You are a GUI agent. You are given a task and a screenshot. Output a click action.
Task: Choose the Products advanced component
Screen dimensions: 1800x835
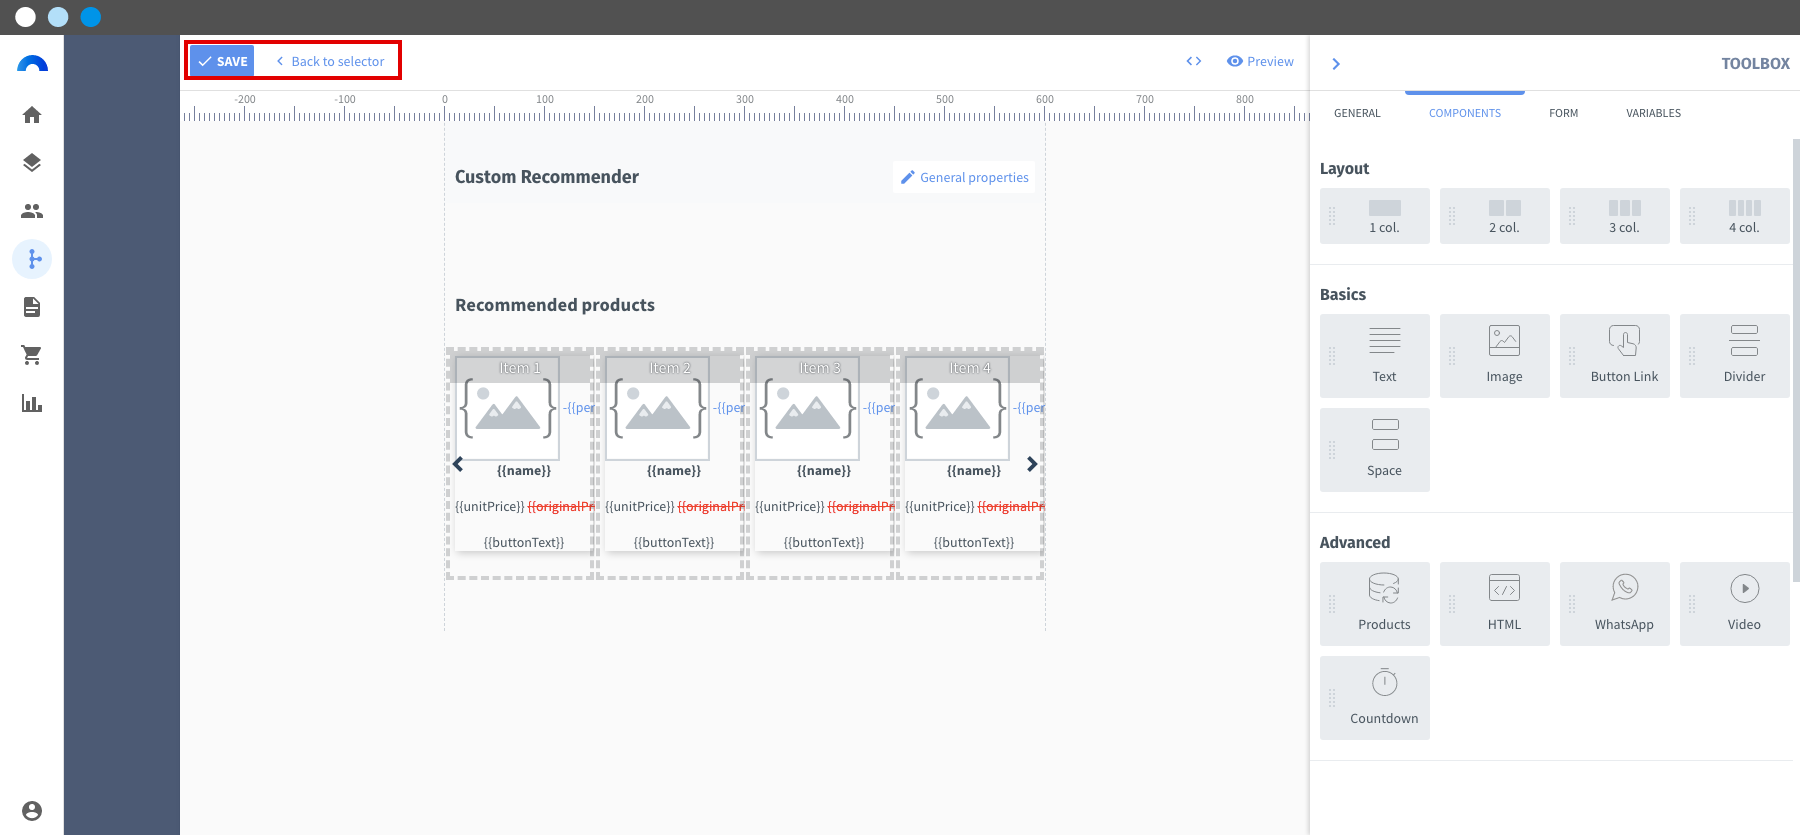1375,604
